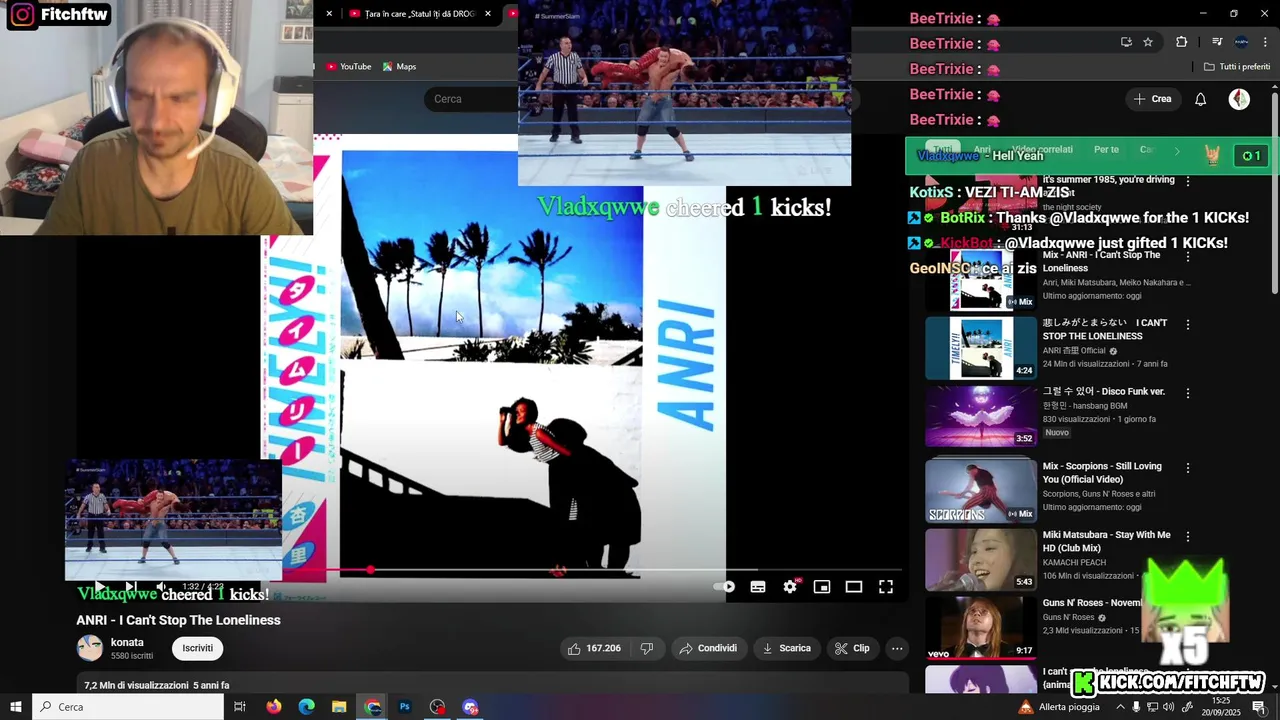1280x720 pixels.
Task: Open options for 'STOP THE LONELINESS' ANRI Official video
Action: [1188, 325]
